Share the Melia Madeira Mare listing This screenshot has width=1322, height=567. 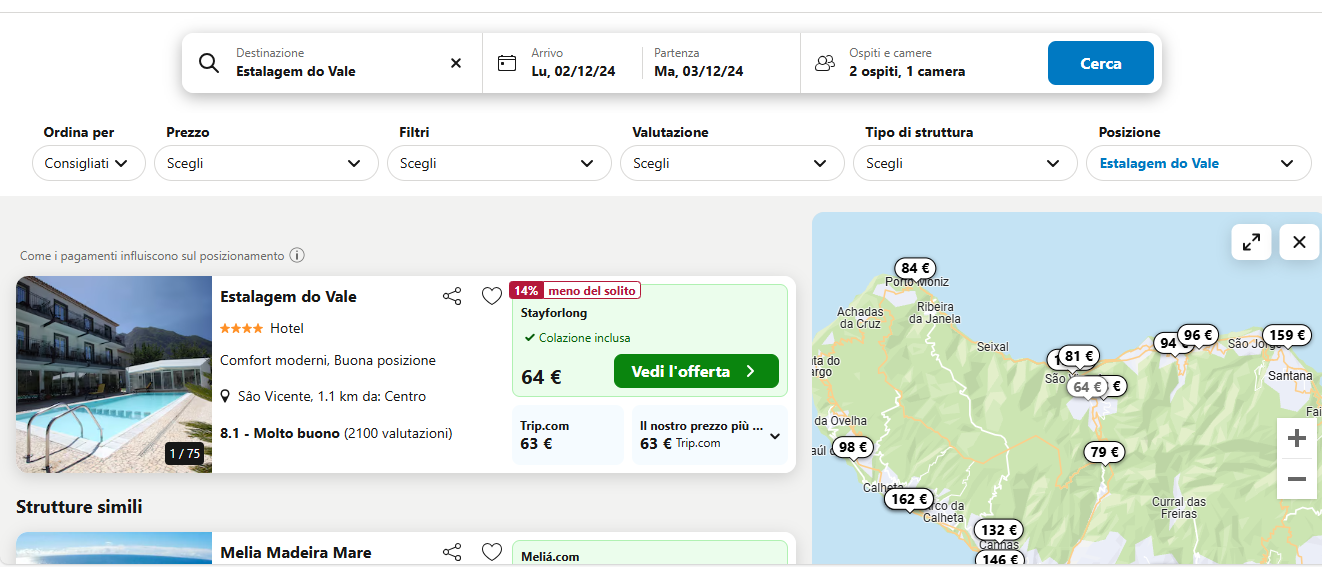[452, 552]
